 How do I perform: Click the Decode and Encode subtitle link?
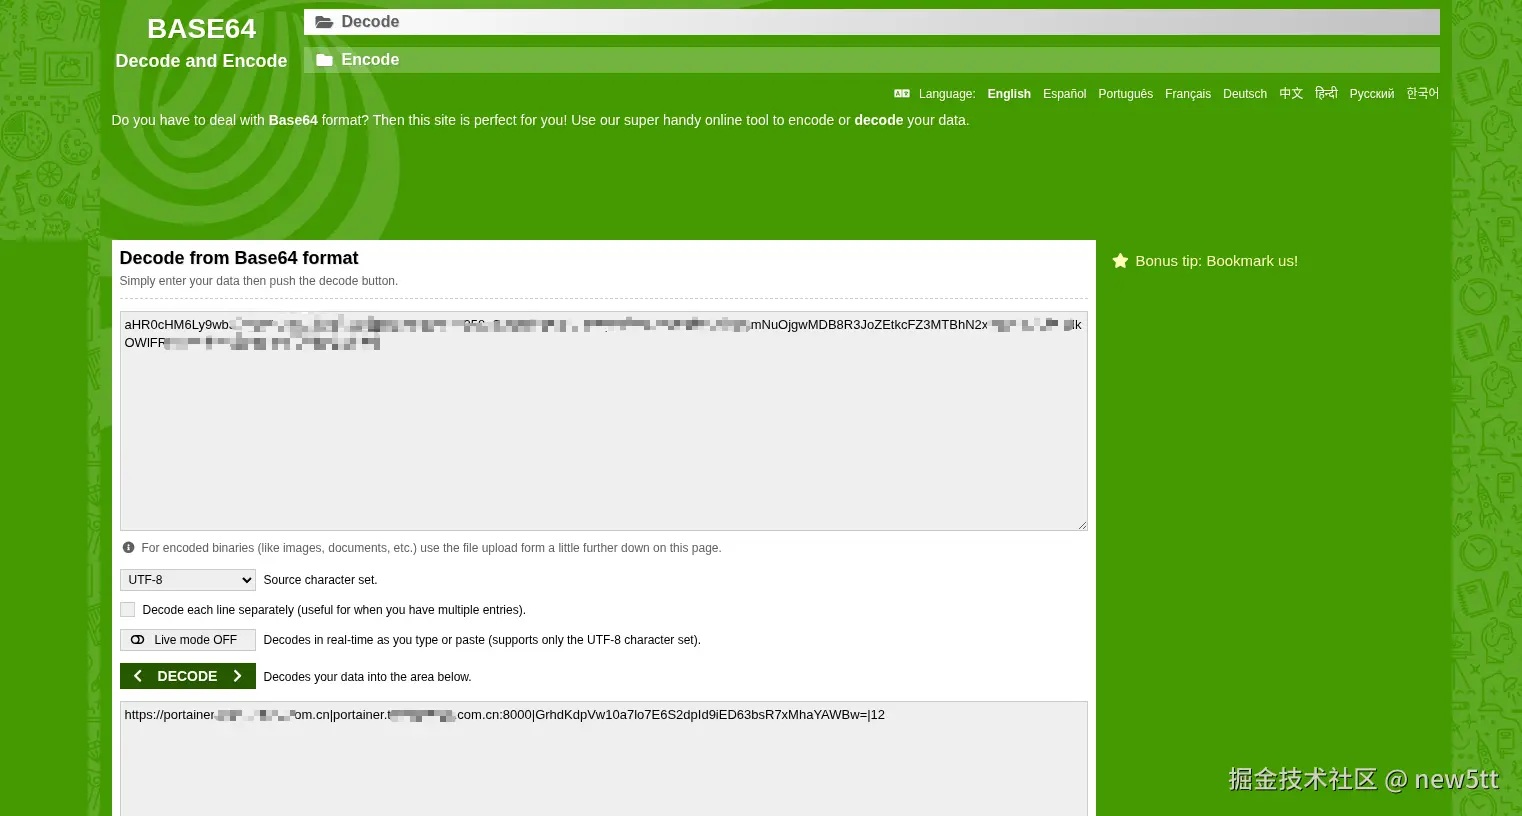(x=201, y=61)
